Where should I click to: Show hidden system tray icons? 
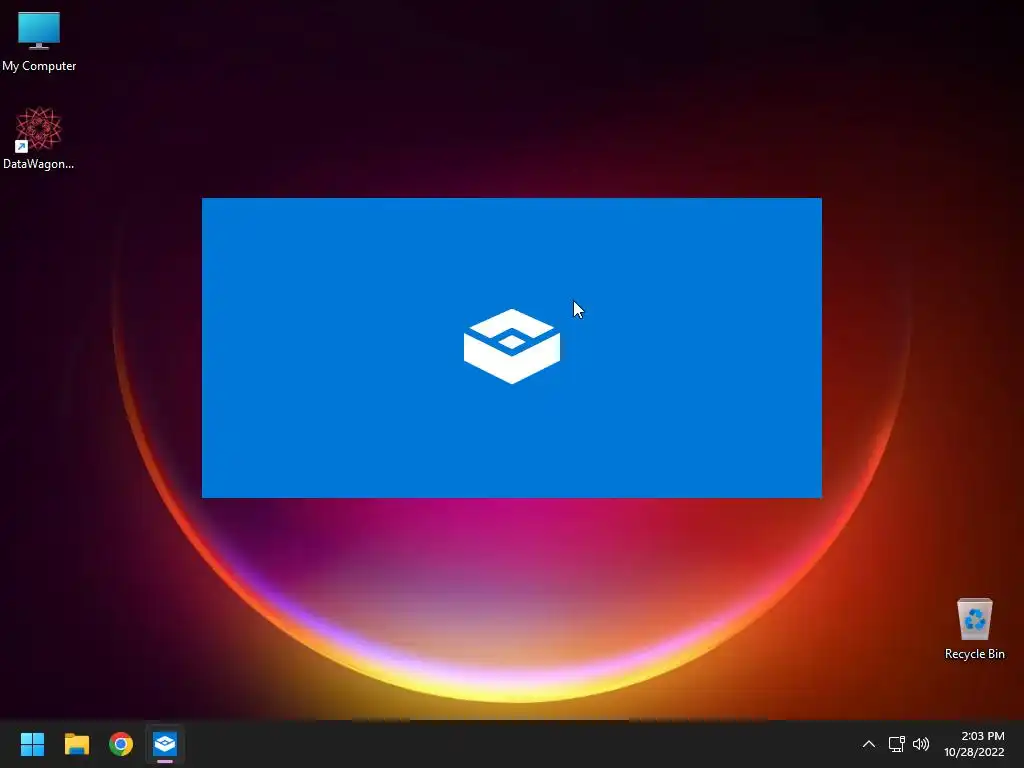pyautogui.click(x=869, y=744)
